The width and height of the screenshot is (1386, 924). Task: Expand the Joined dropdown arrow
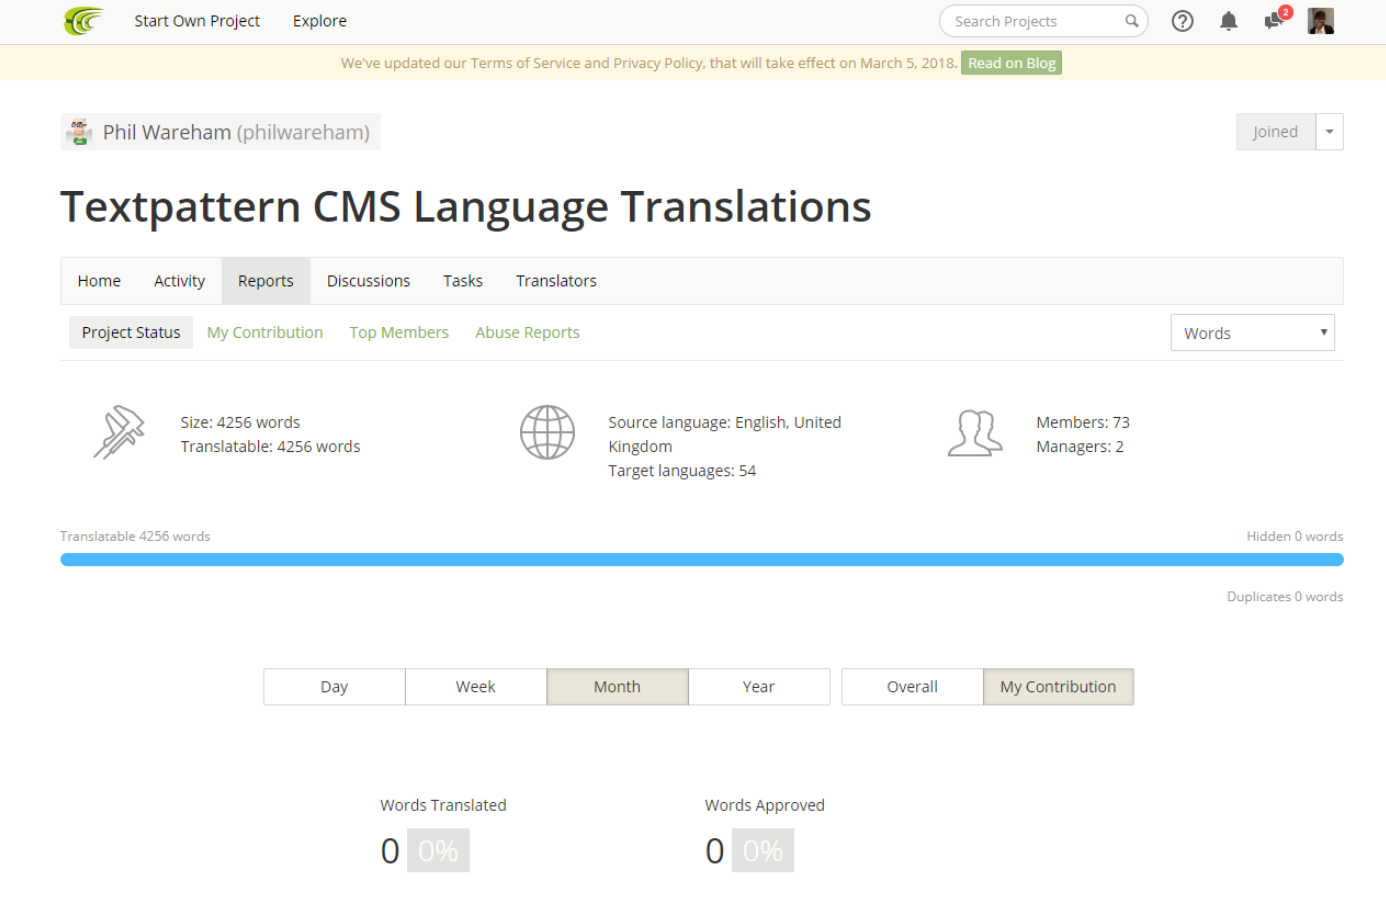coord(1329,132)
